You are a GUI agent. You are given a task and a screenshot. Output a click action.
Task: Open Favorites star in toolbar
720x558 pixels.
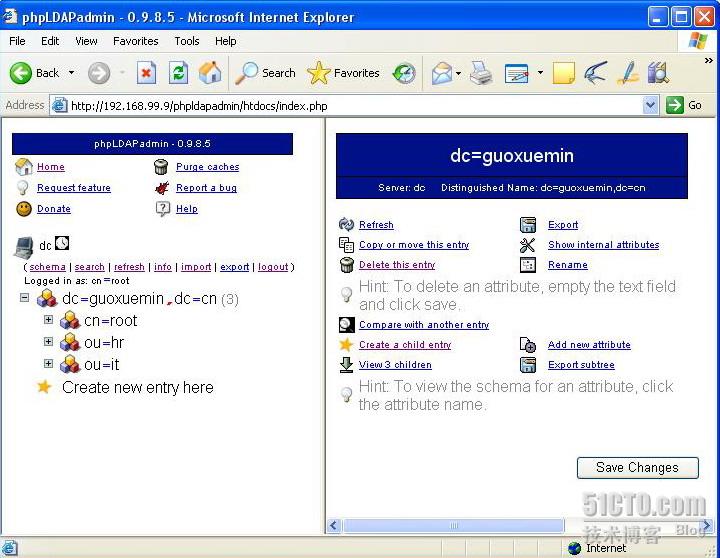click(318, 73)
